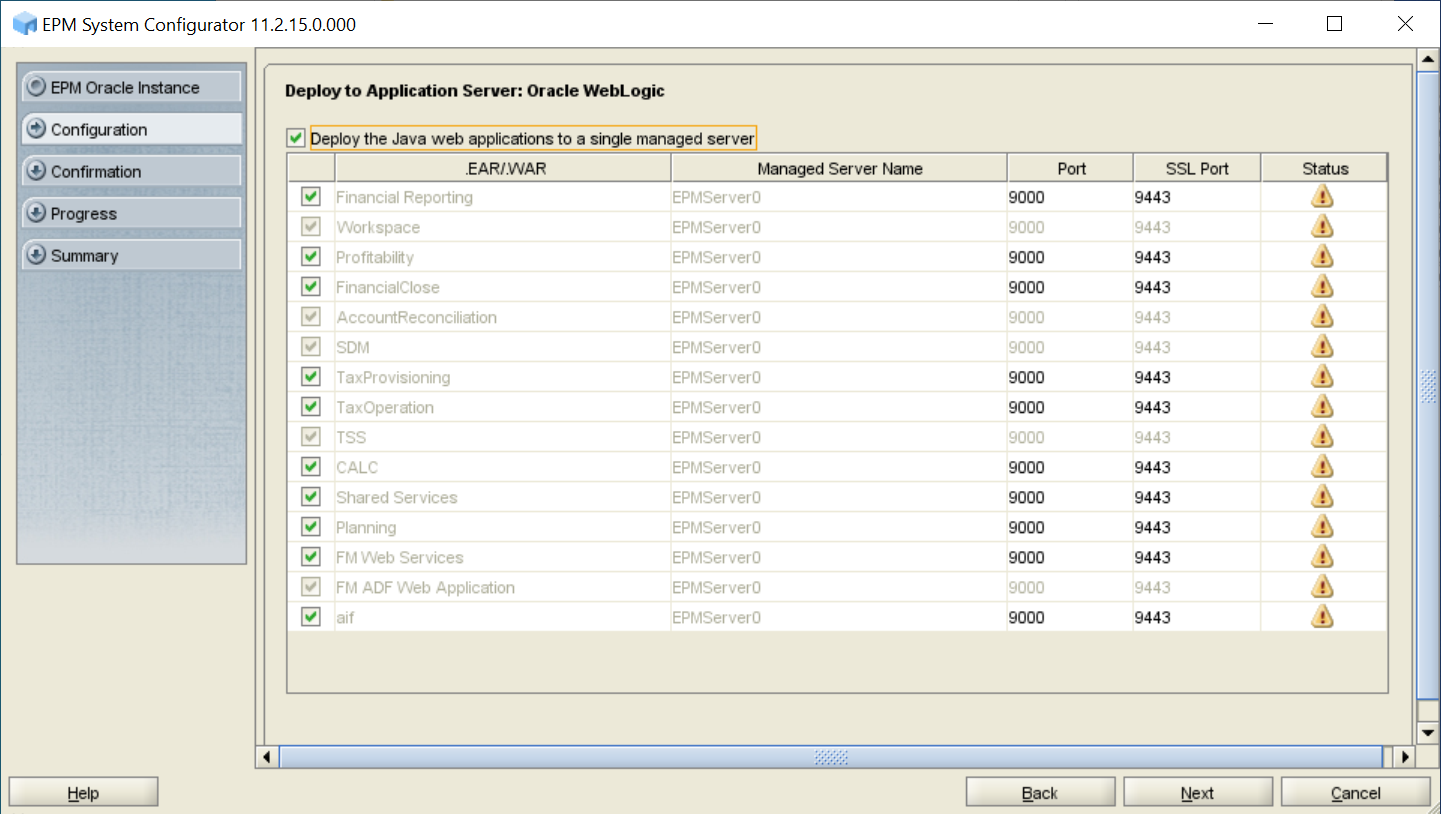Click the arrow icon beside Summary step
Screen dimensions: 1441x814
[x=37, y=255]
